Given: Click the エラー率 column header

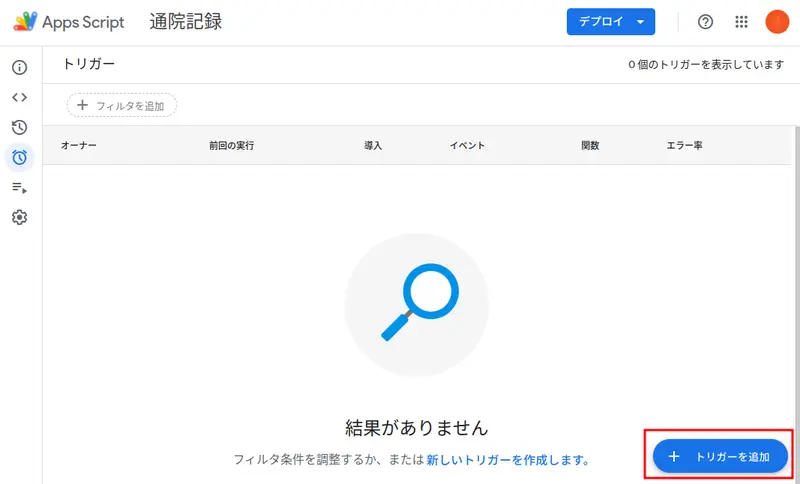Looking at the screenshot, I should pos(684,146).
